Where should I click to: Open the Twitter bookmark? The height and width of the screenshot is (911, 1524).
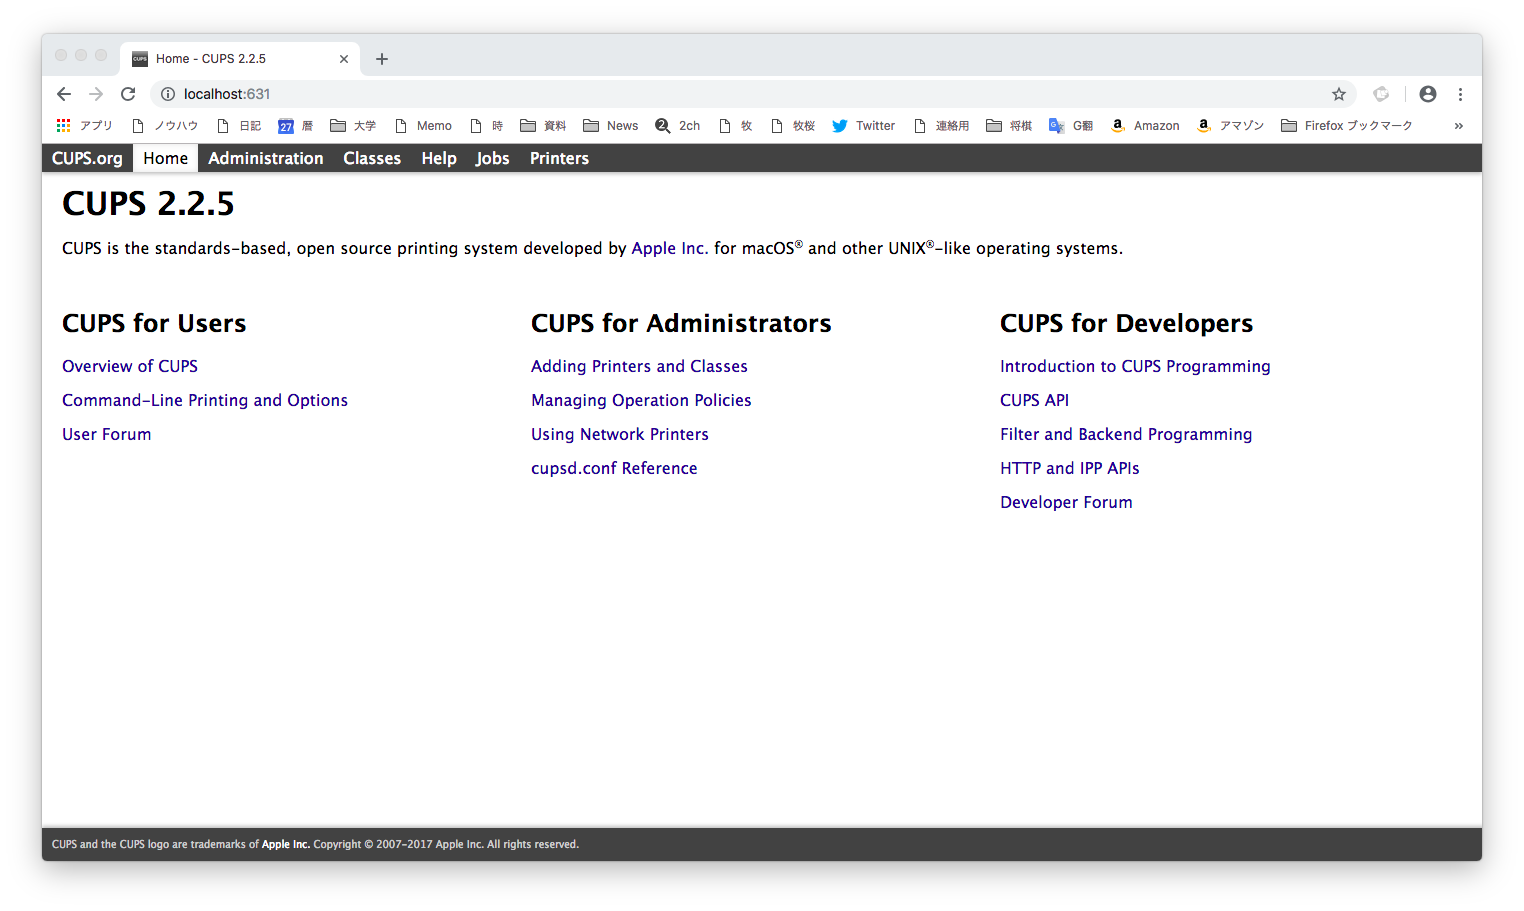point(863,126)
